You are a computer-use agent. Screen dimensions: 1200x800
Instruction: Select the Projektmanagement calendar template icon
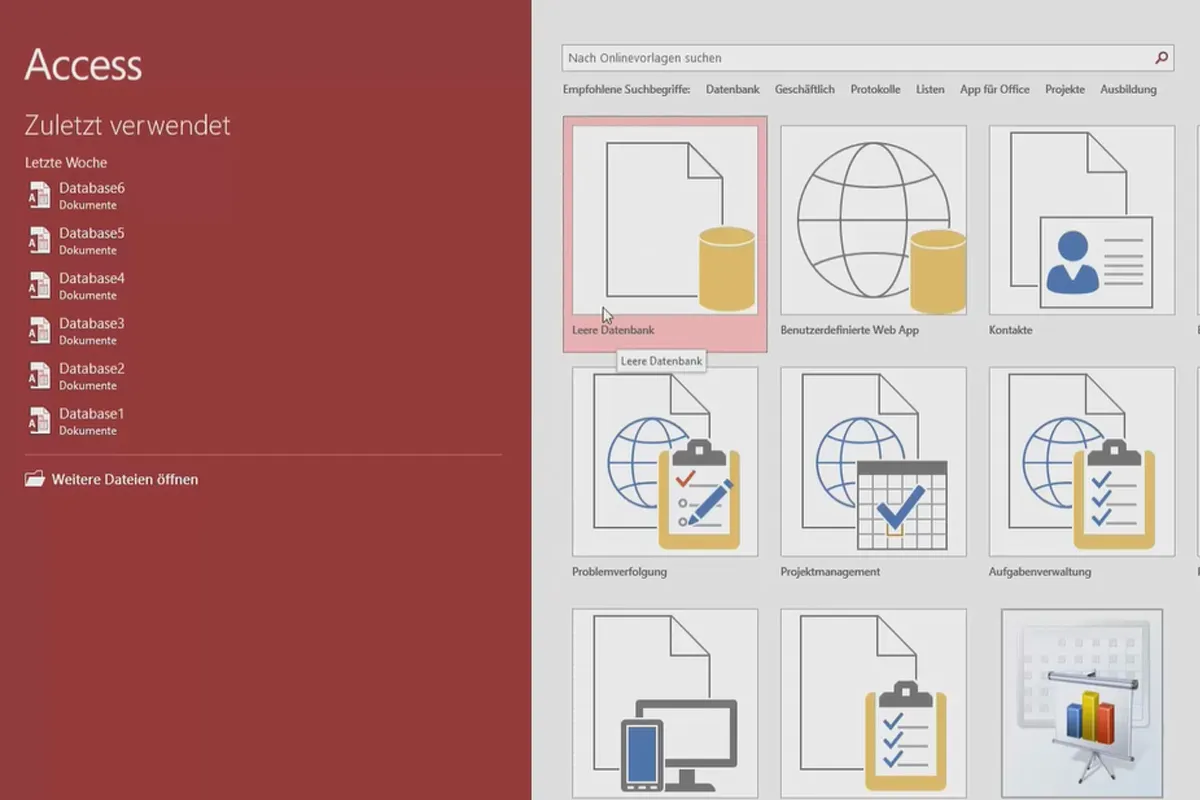[x=873, y=461]
